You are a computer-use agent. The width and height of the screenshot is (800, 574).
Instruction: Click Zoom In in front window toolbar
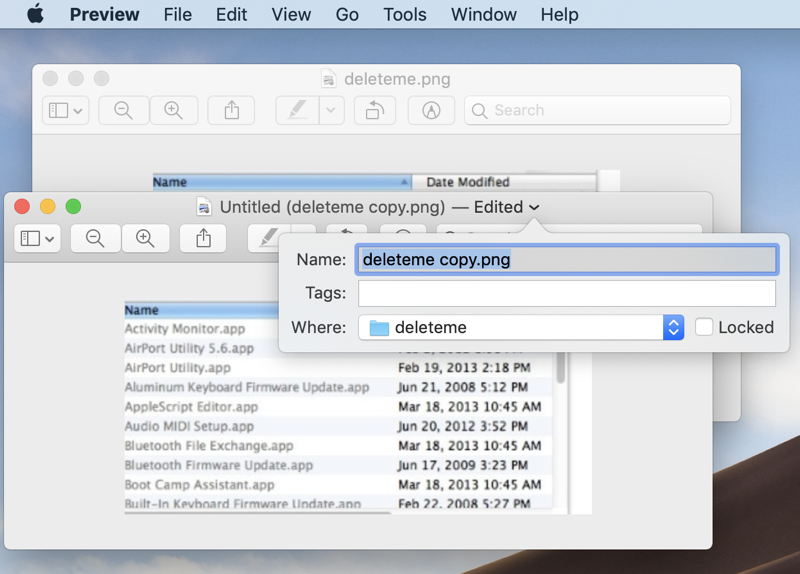(x=145, y=238)
